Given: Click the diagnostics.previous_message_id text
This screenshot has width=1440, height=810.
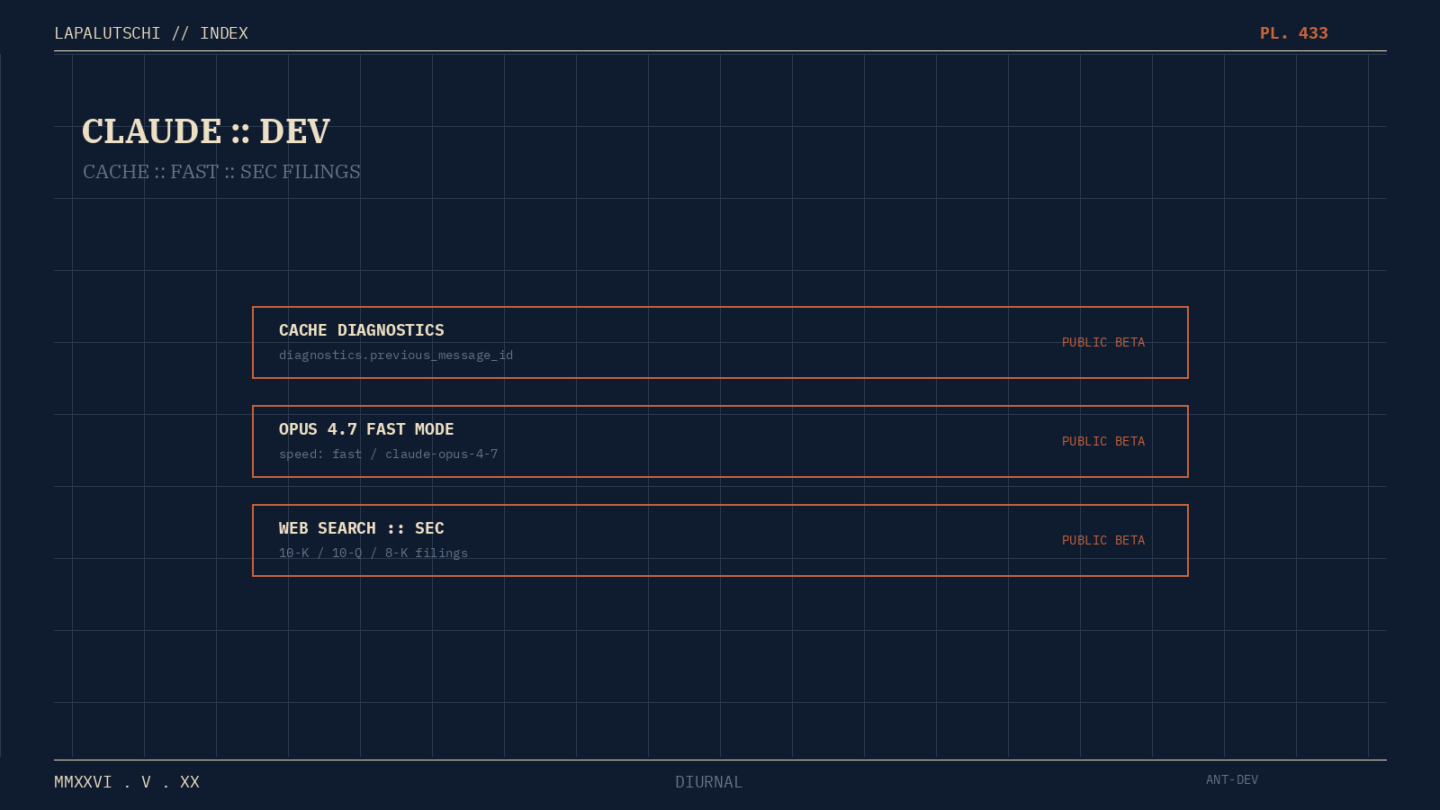Looking at the screenshot, I should pos(396,355).
